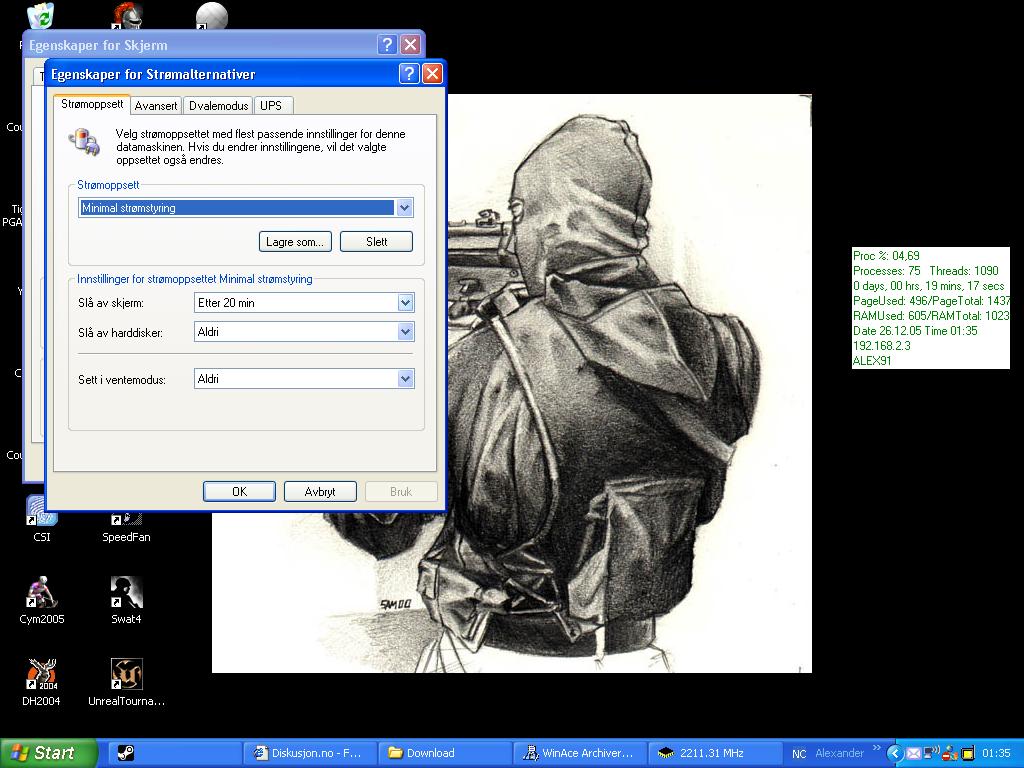Click the MSN Messenger tray icon
The image size is (1024, 768).
[950, 753]
